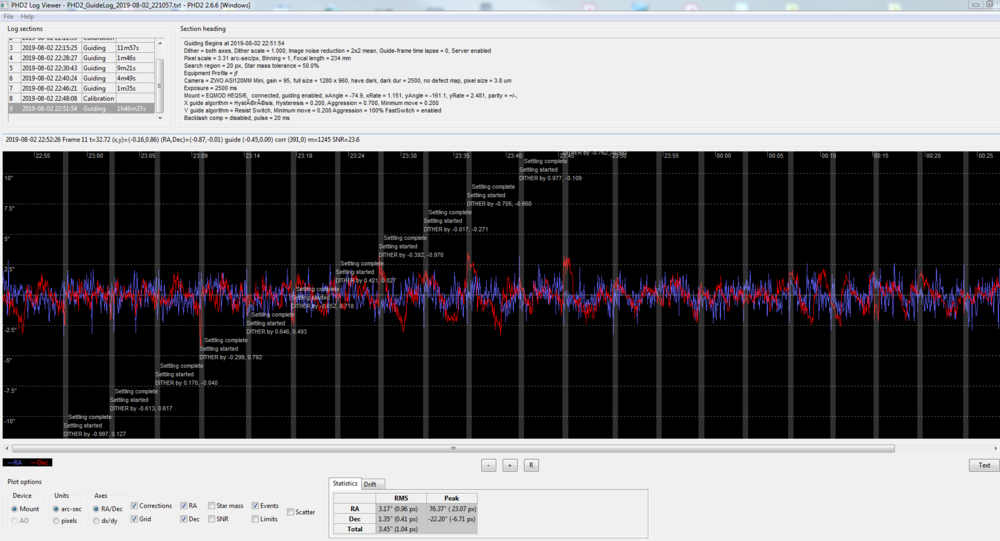1000x541 pixels.
Task: Click the 'DITHER by -0.997, 0.127' event label
Action: pos(94,434)
